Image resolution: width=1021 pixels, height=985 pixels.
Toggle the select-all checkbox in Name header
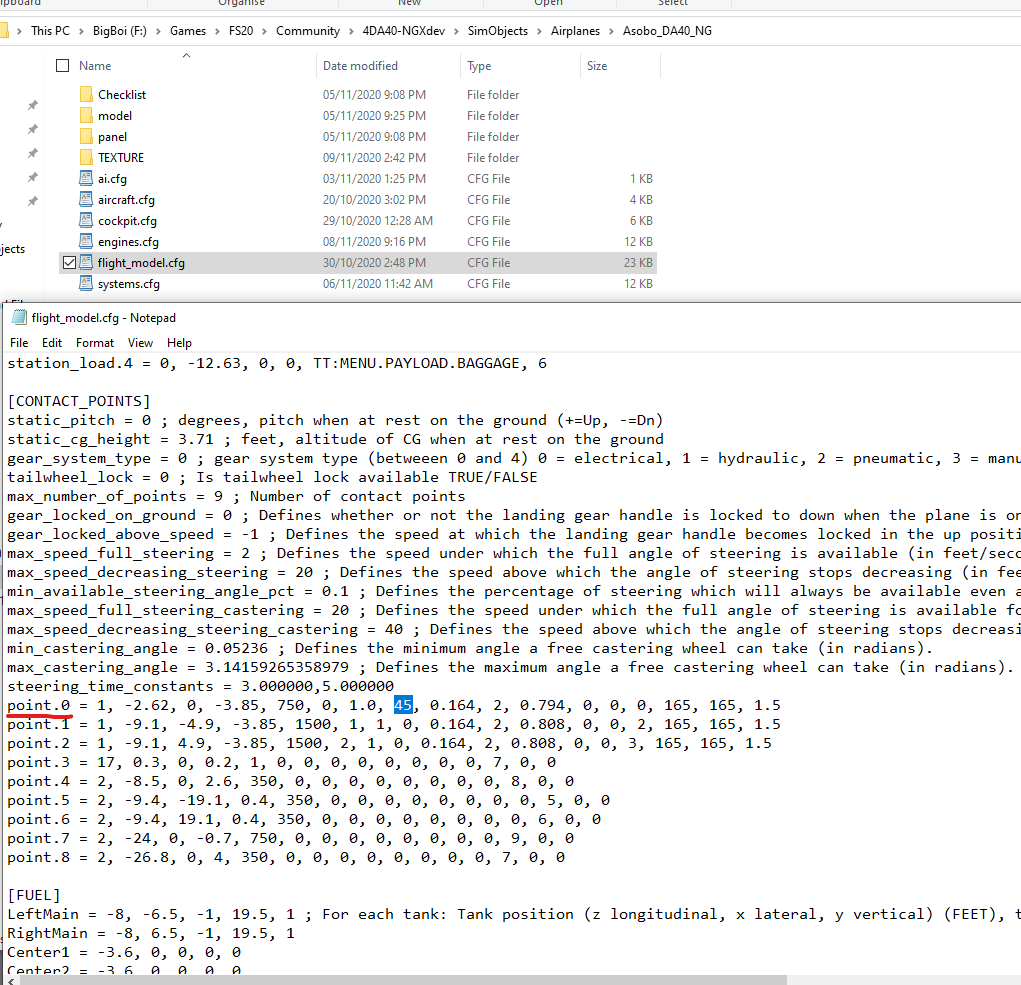click(x=63, y=66)
